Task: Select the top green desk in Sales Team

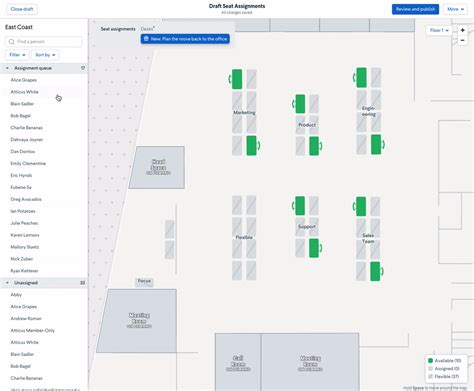Action: coord(361,206)
